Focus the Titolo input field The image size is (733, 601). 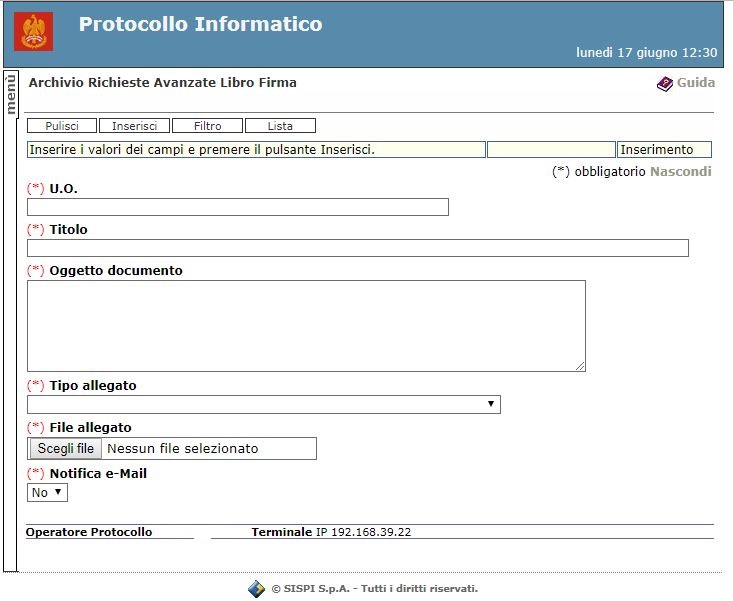pyautogui.click(x=358, y=248)
